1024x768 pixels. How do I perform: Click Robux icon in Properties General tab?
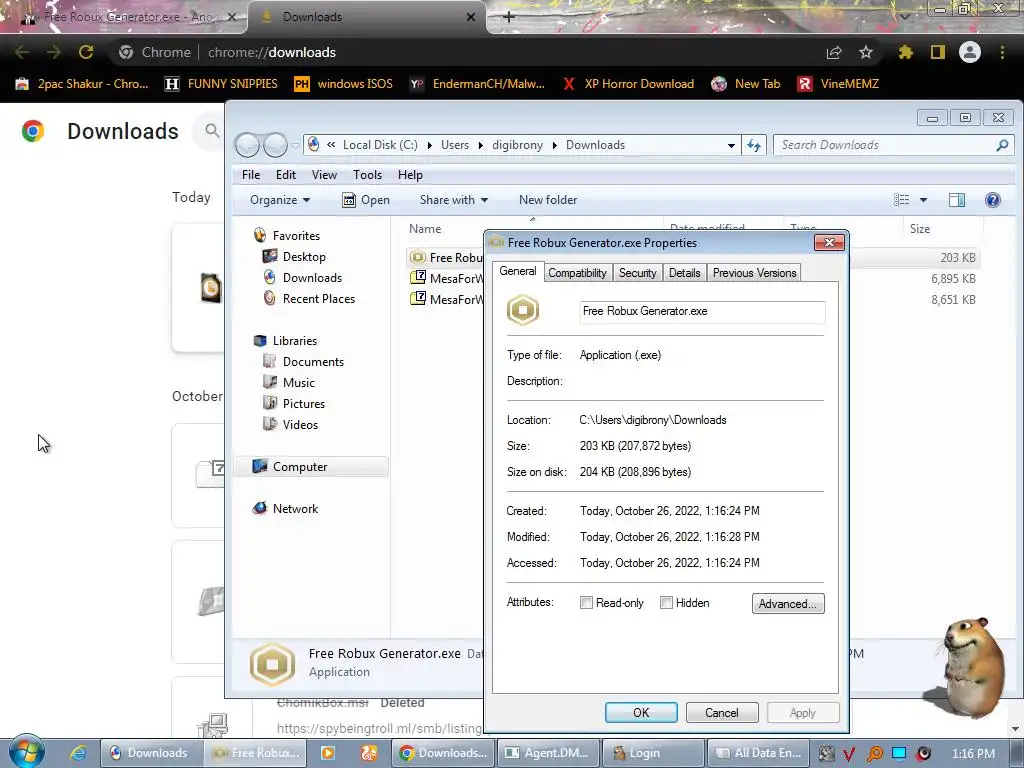click(522, 310)
